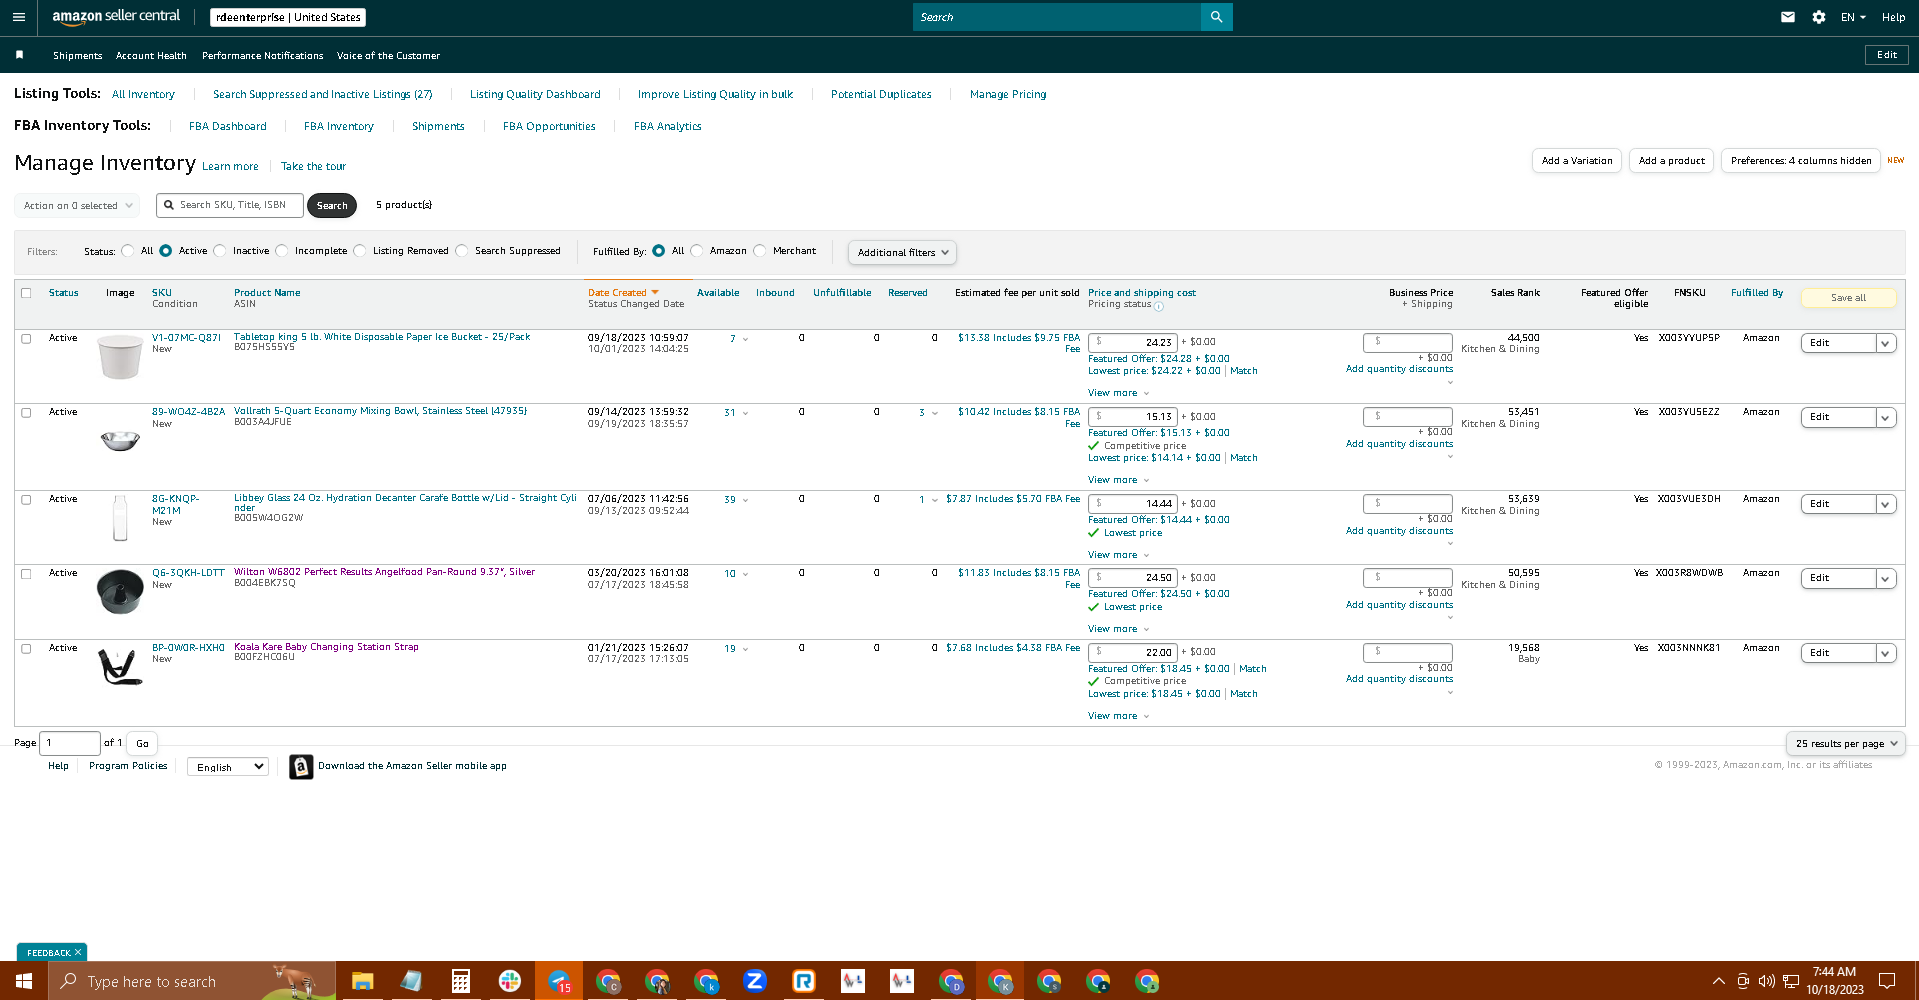The height and width of the screenshot is (1000, 1919).
Task: Open the messages envelope icon
Action: 1788,17
